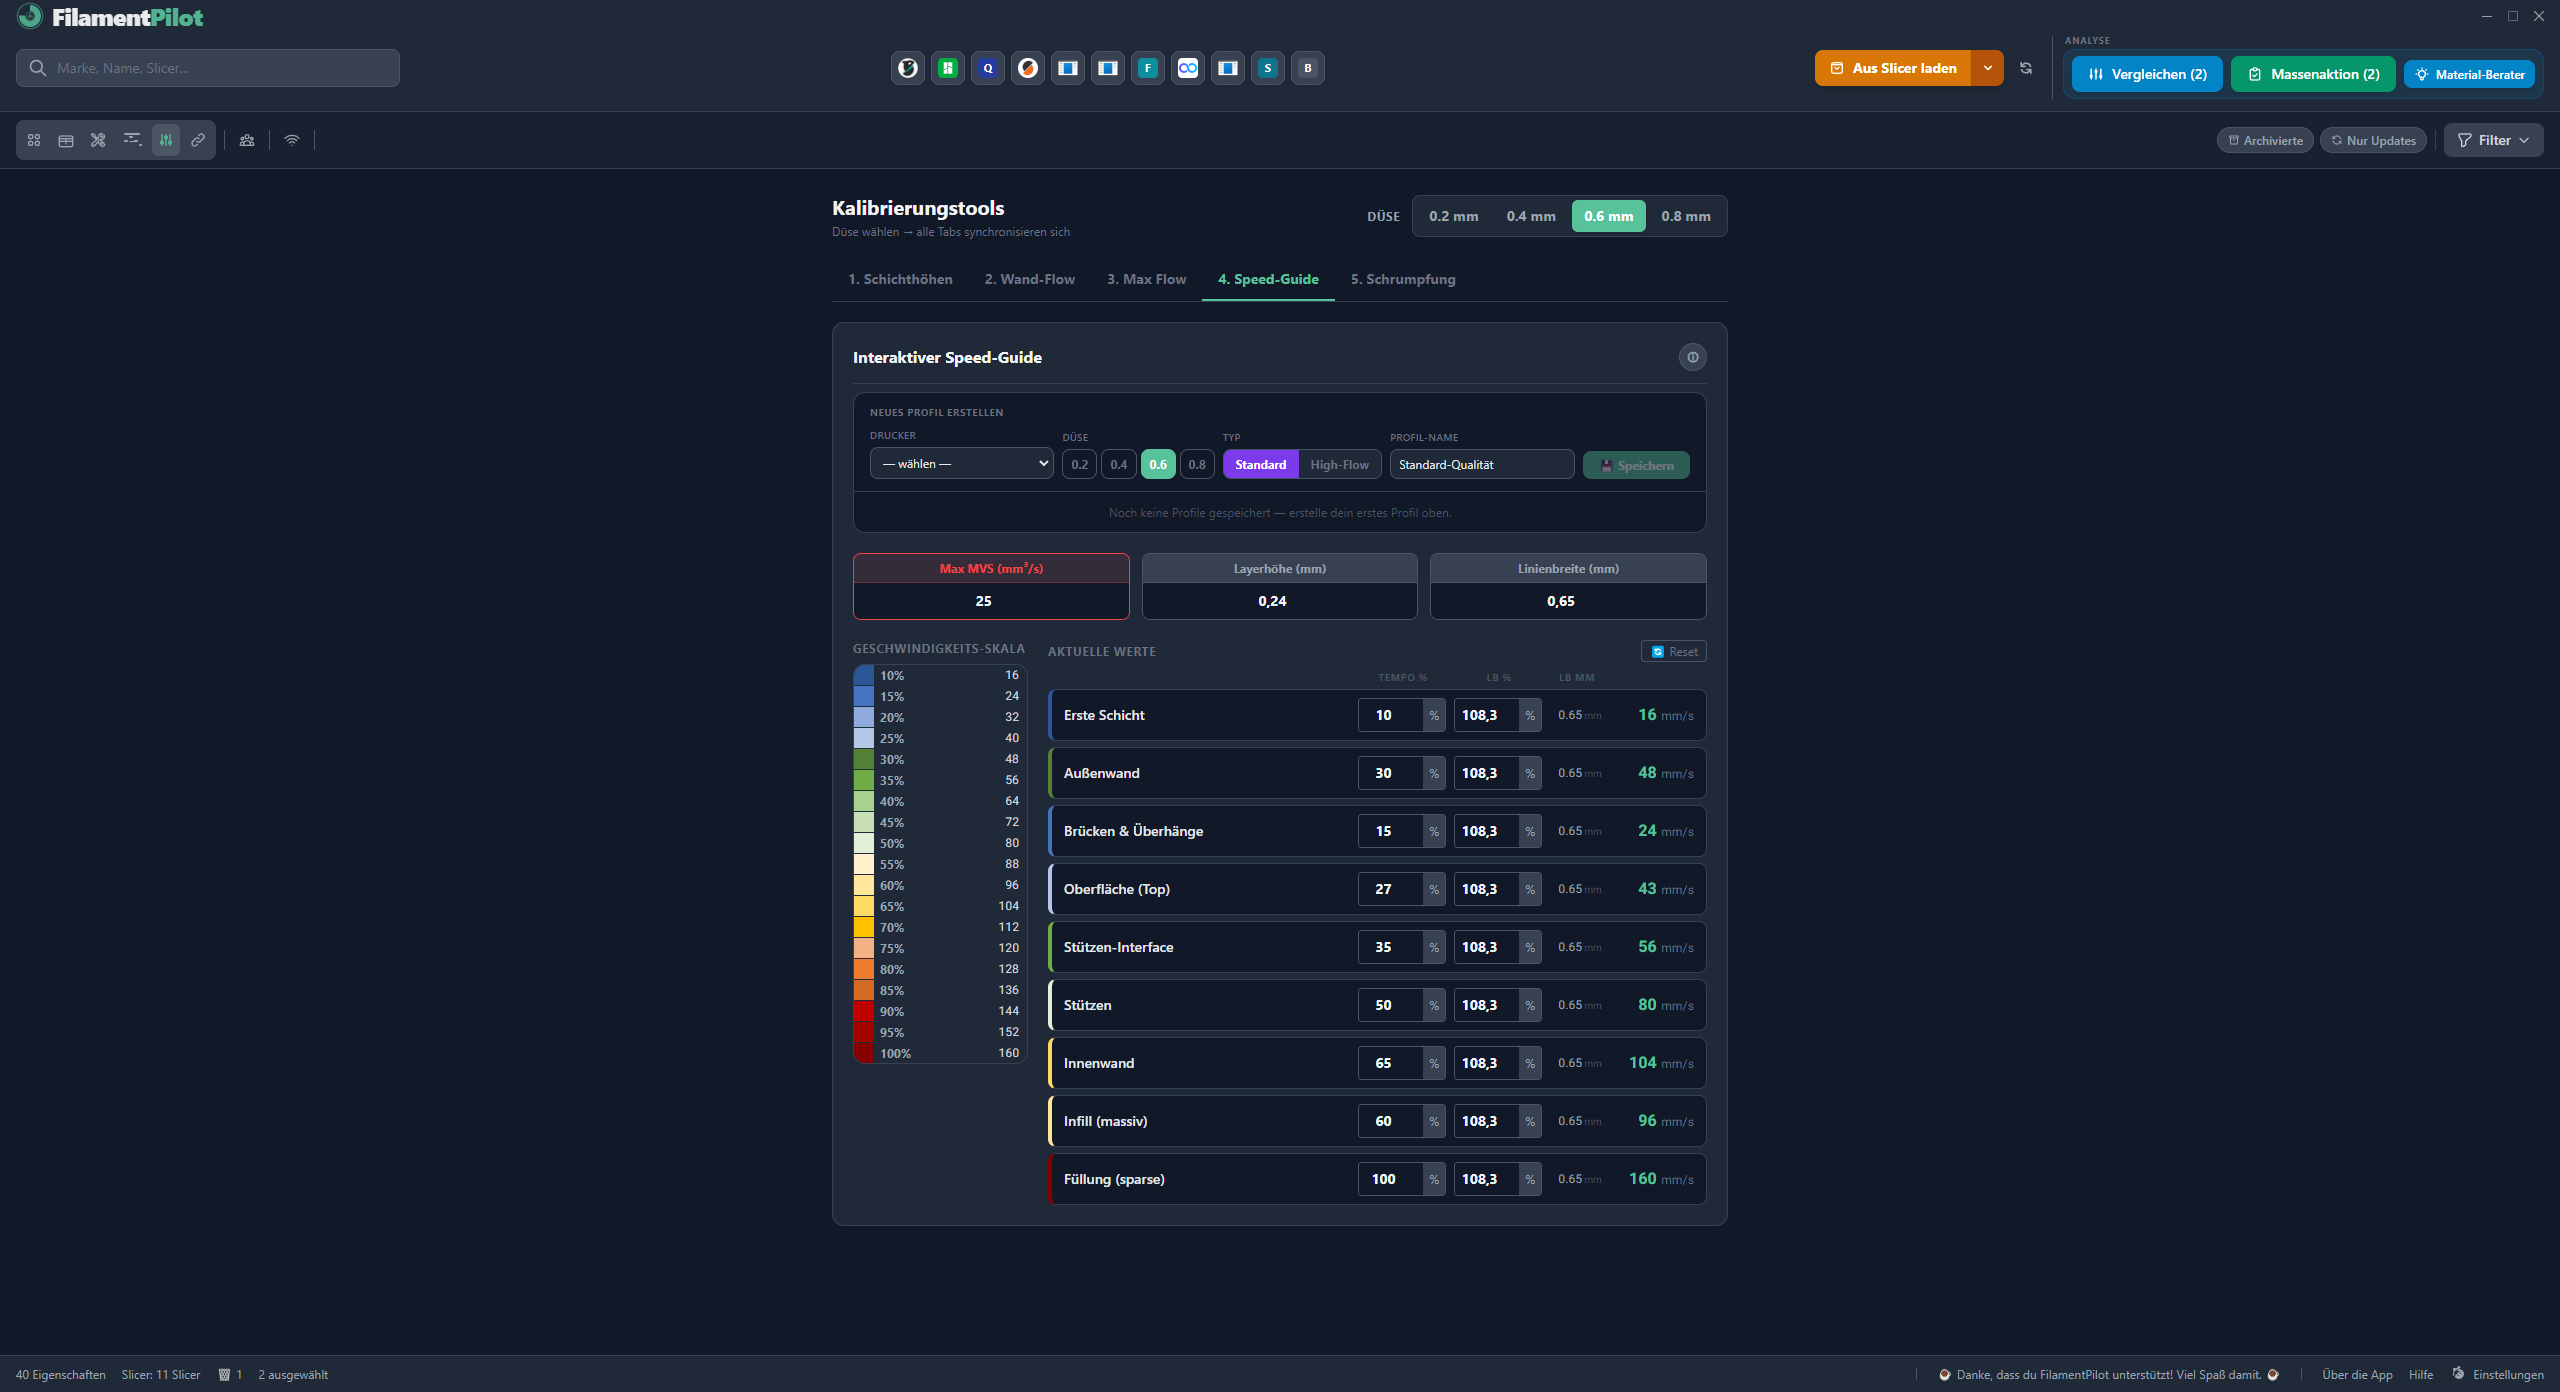Click the 100% dark red speed scale swatch

tap(864, 1053)
